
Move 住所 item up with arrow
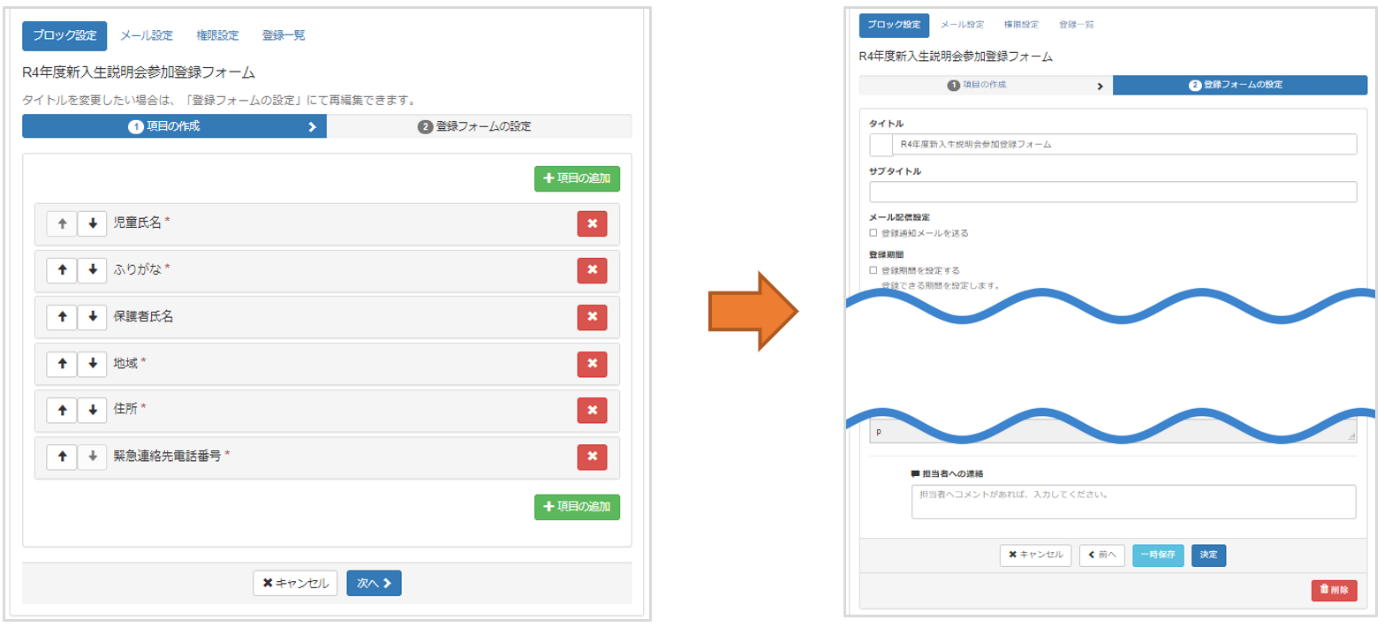pos(62,410)
